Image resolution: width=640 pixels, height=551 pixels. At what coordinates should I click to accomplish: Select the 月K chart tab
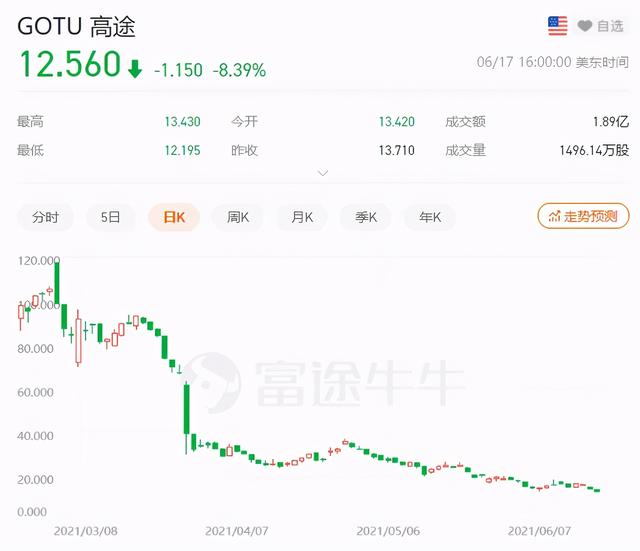(x=302, y=217)
